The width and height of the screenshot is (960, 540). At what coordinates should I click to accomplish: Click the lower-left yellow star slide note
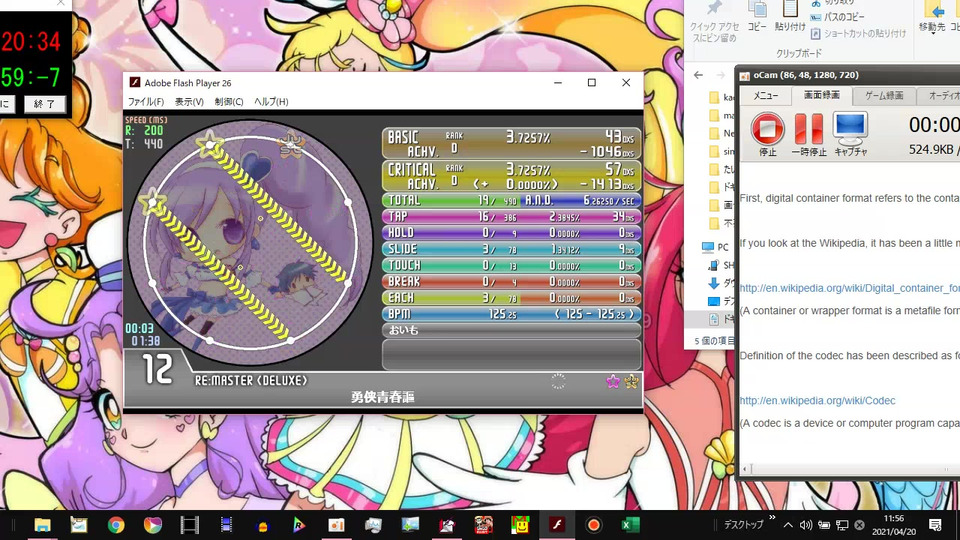[152, 201]
